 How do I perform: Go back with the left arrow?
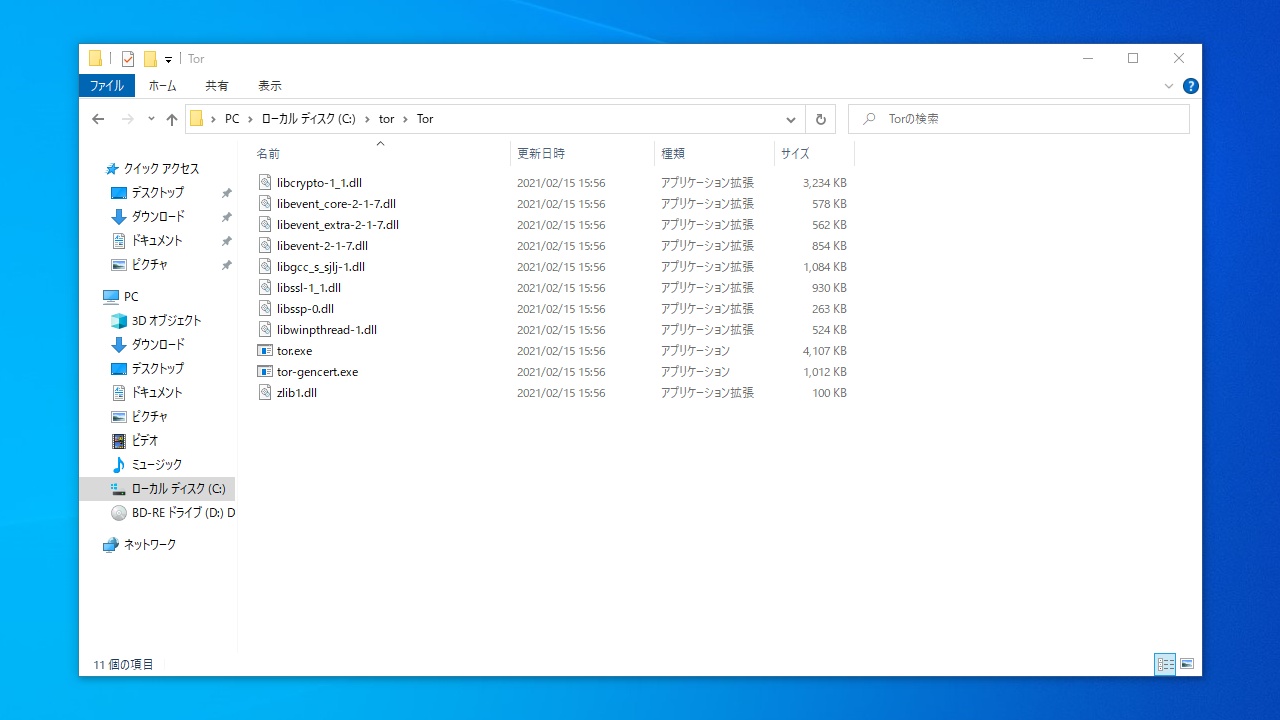(98, 119)
